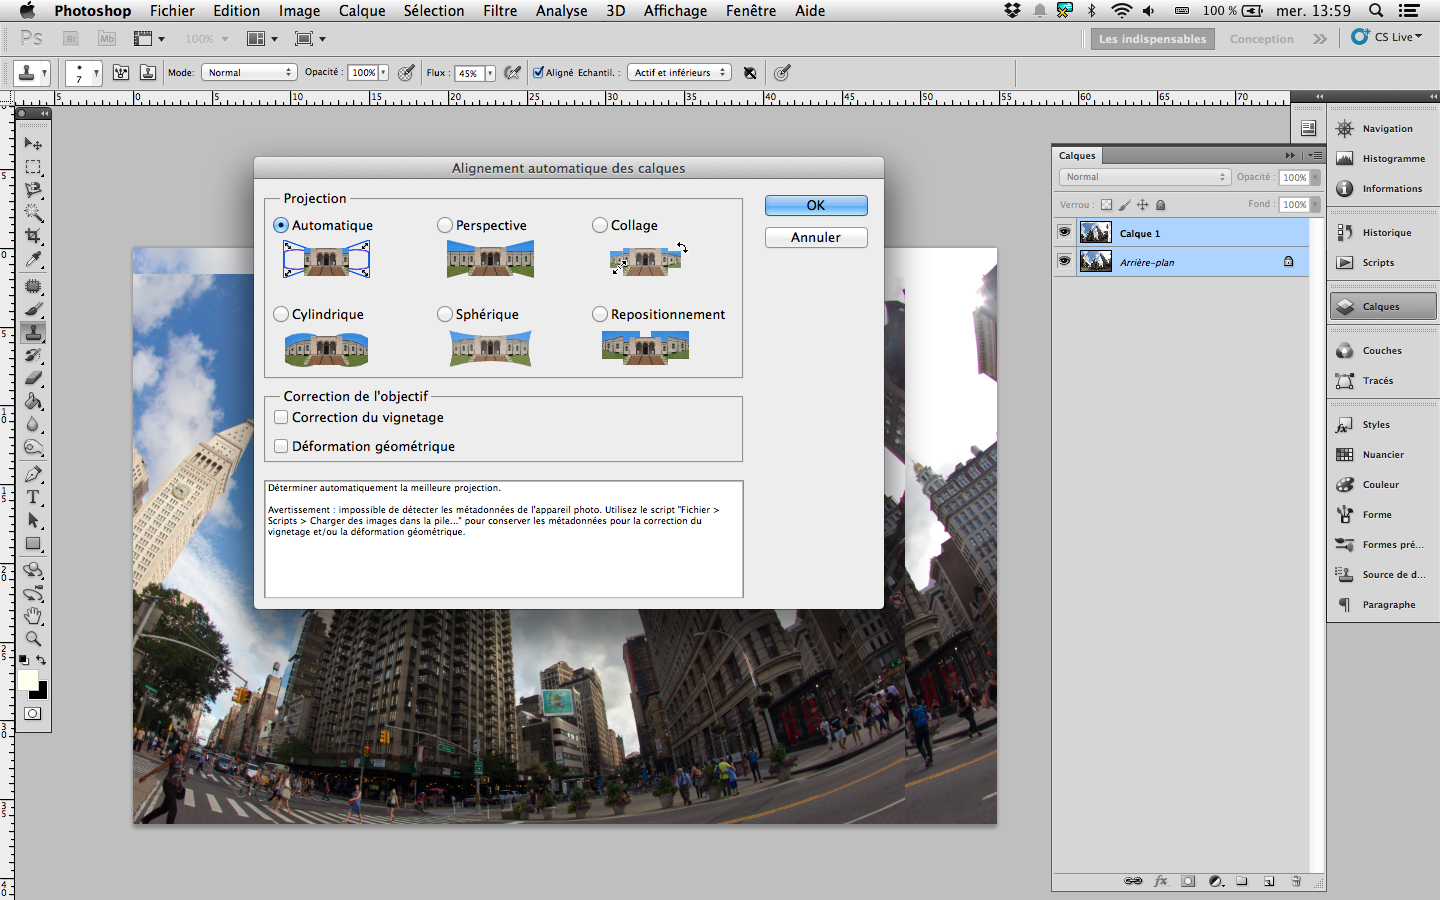Select the Move tool in the toolbox
This screenshot has height=900, width=1440.
coord(33,144)
